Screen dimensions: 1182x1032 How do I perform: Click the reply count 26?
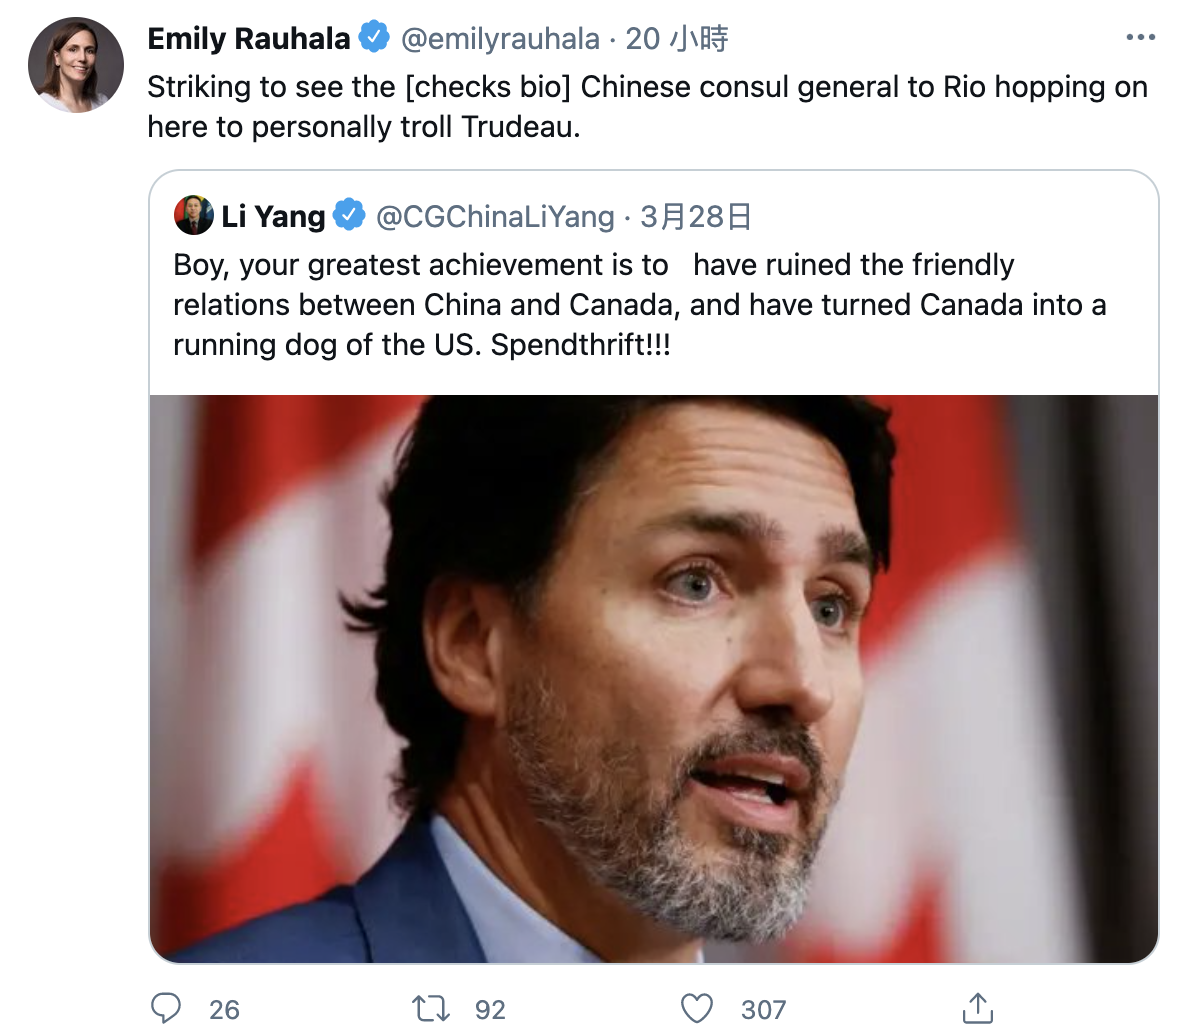click(x=224, y=1010)
